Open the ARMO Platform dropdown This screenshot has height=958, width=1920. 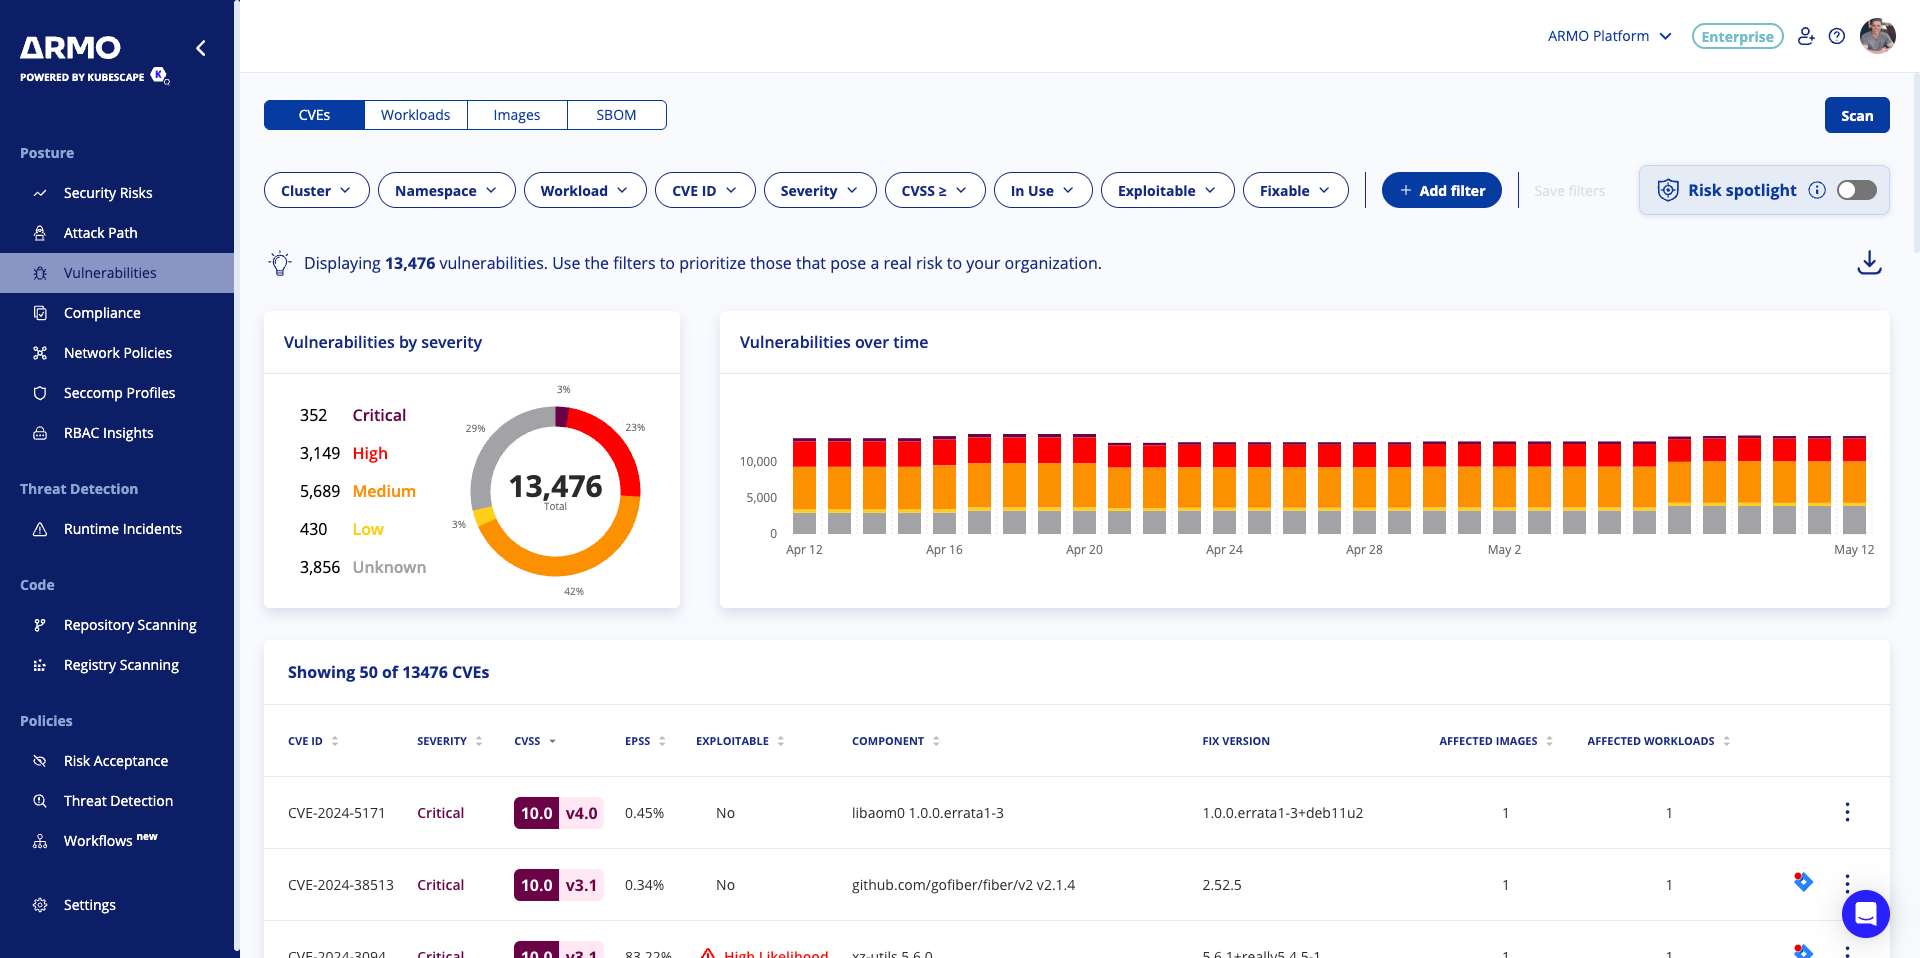pos(1609,36)
